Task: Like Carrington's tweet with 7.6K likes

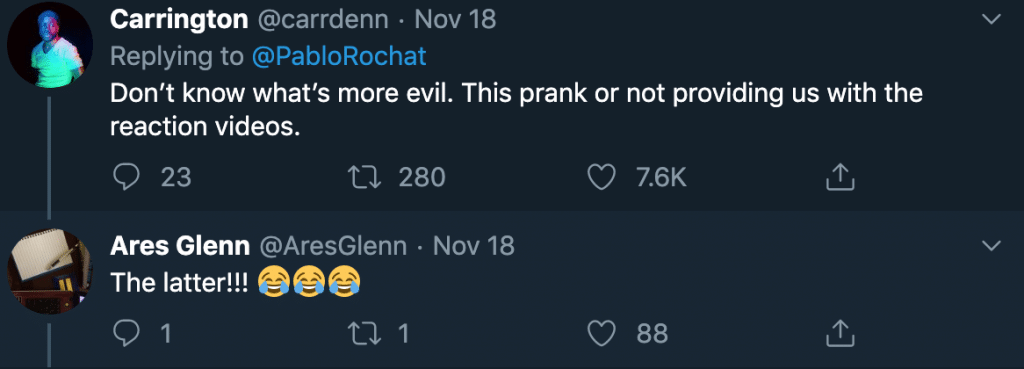Action: tap(601, 178)
